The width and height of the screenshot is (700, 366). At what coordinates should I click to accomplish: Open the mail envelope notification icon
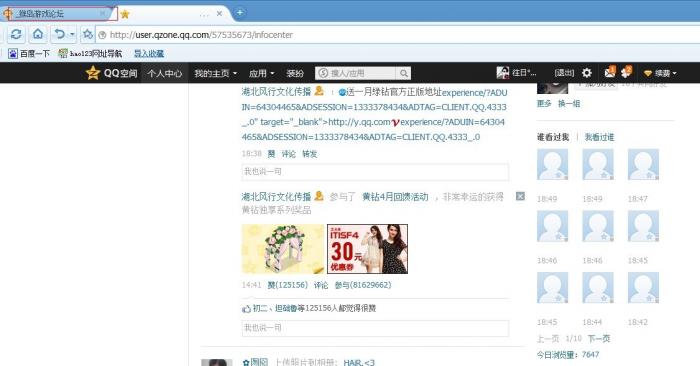(x=609, y=72)
